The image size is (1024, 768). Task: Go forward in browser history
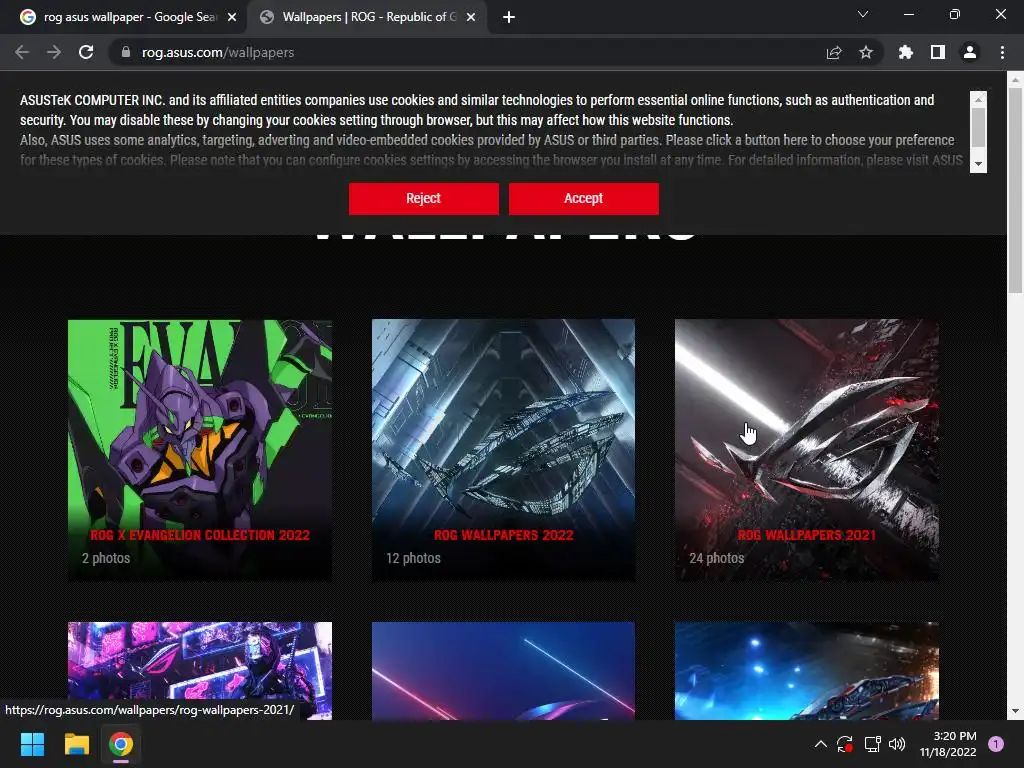tap(54, 52)
